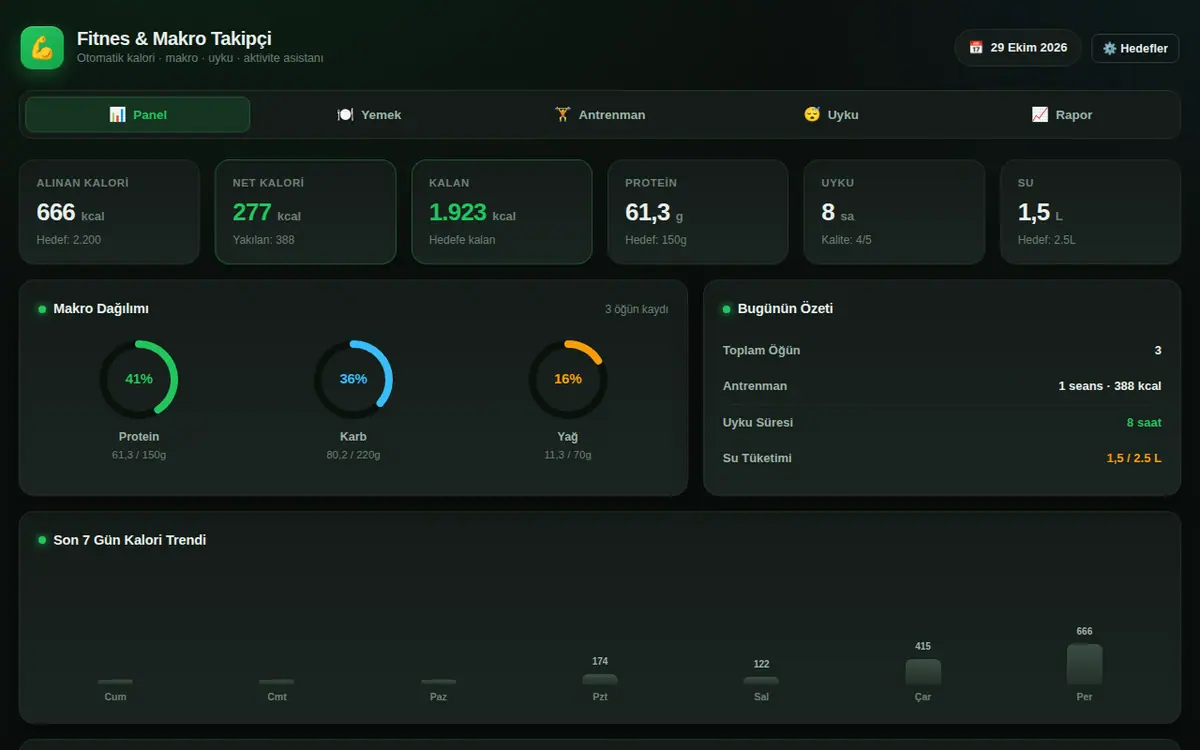Viewport: 1200px width, 750px height.
Task: Click the Su Tüketimi row in Bugünün Özeti
Action: click(942, 458)
